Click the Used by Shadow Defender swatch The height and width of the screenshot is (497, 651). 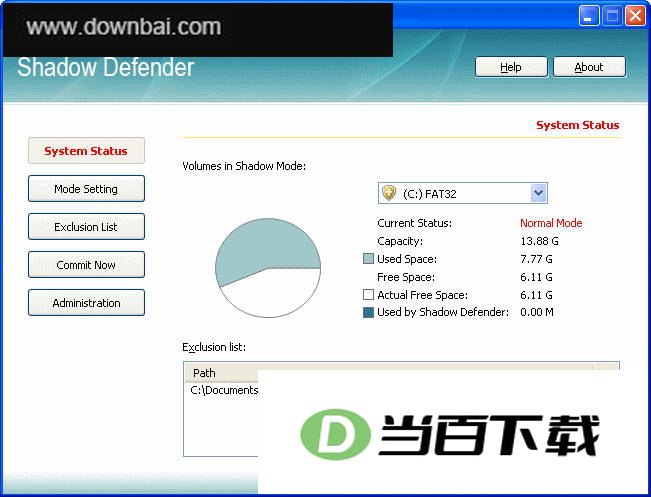(x=368, y=312)
